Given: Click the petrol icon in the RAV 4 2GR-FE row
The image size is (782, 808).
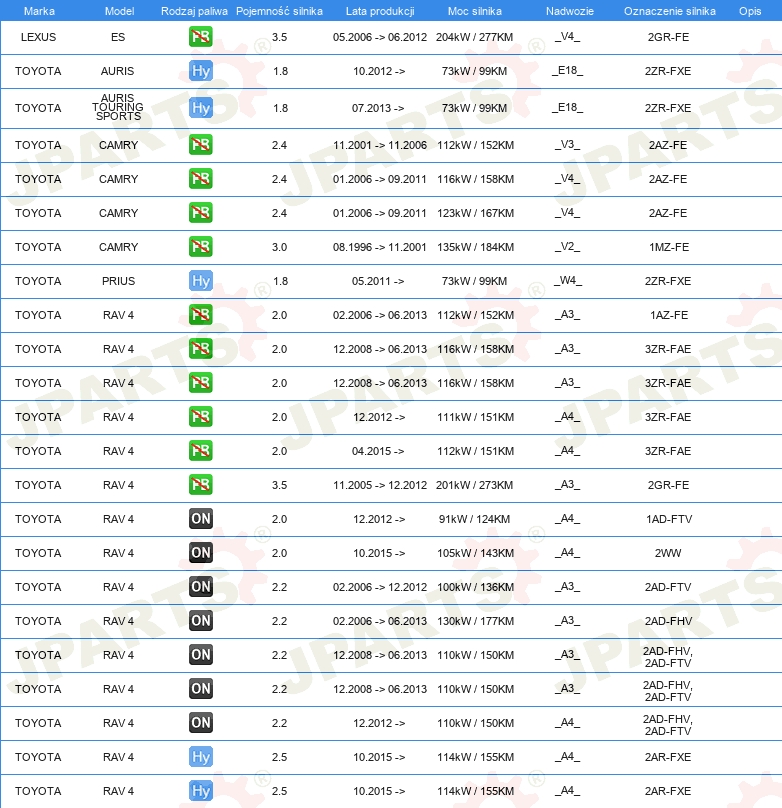Looking at the screenshot, I should coord(200,485).
